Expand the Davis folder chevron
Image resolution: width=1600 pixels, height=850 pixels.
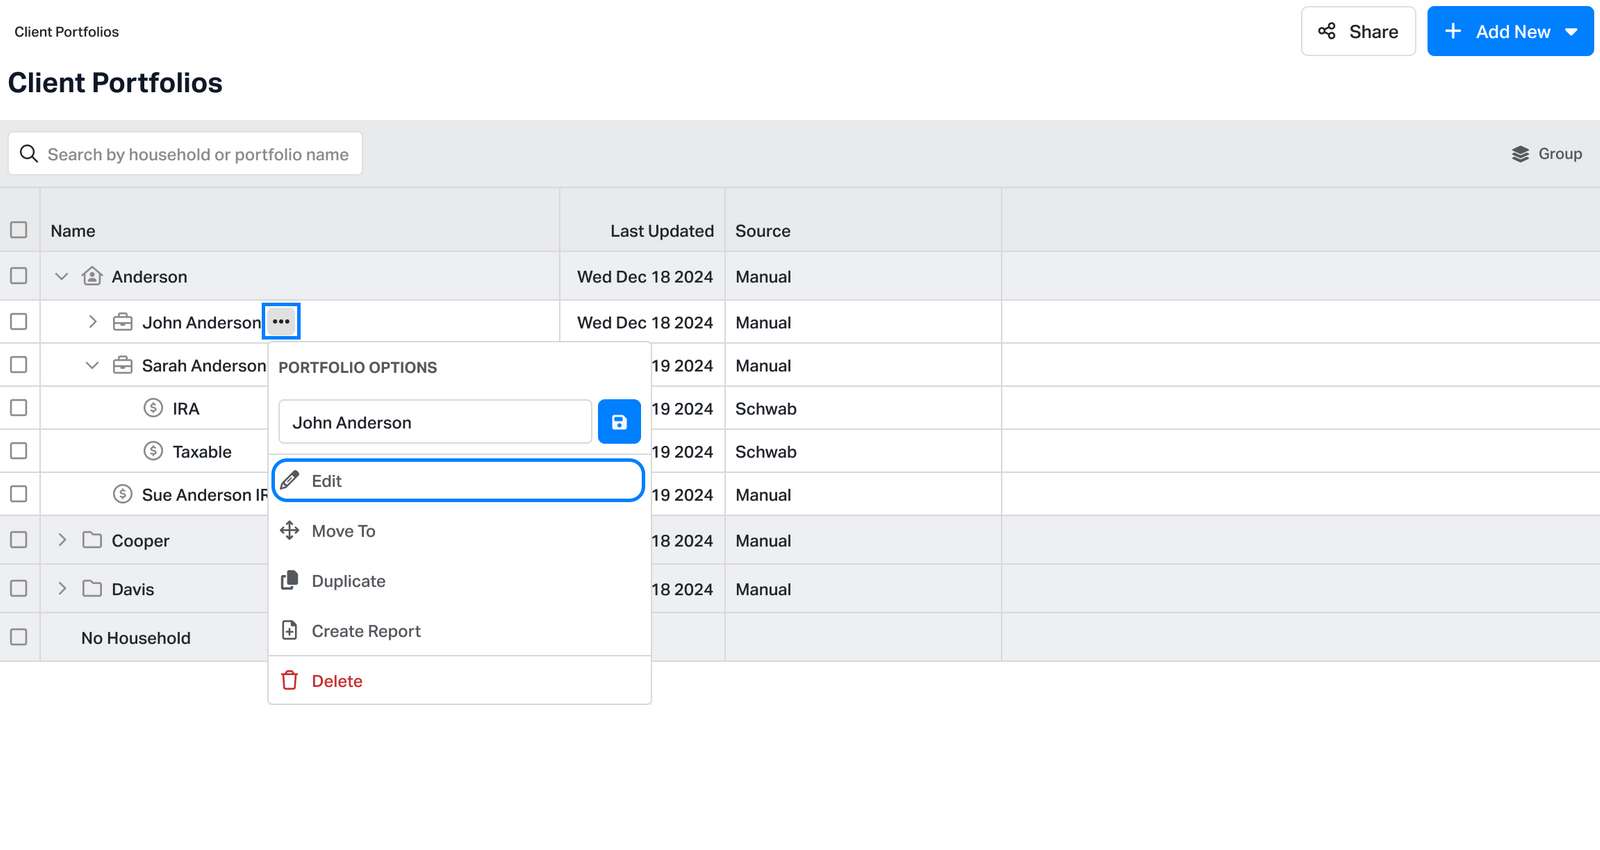click(62, 589)
